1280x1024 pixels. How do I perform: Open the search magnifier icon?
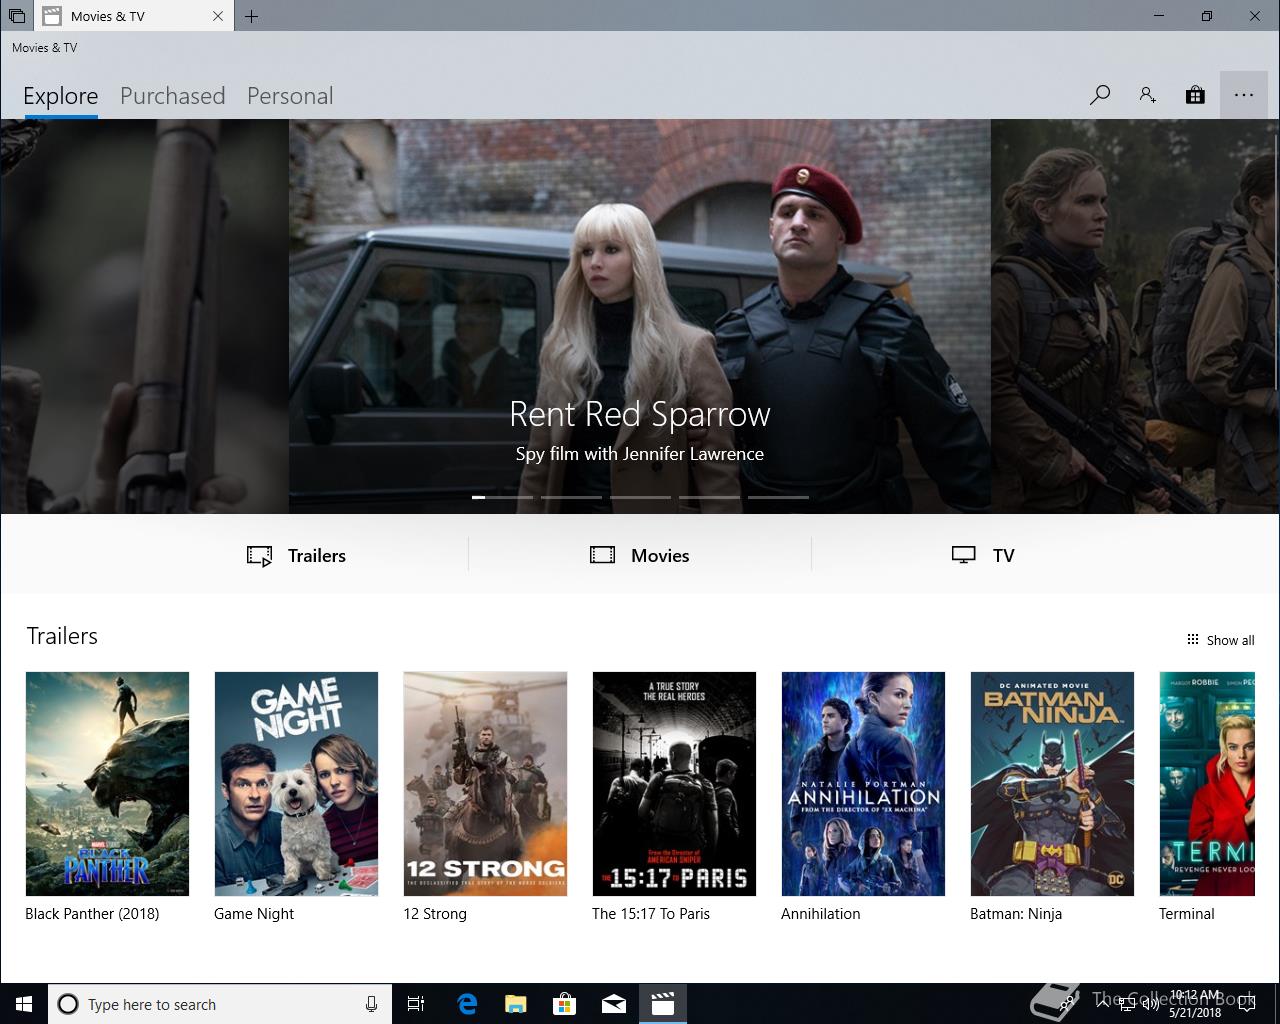coord(1100,95)
